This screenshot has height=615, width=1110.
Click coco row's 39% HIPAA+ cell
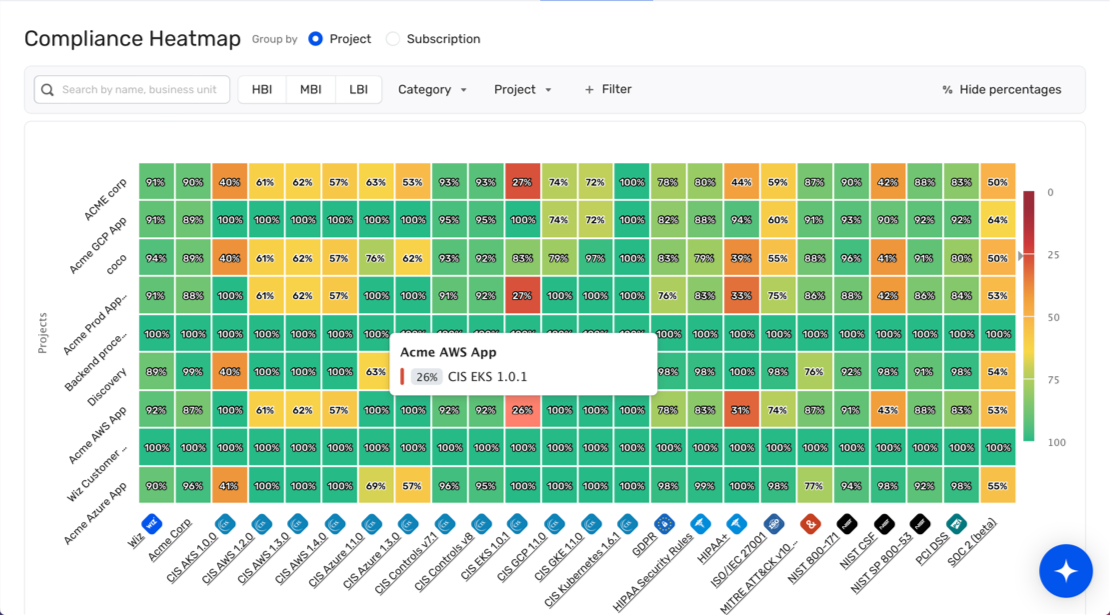click(741, 258)
